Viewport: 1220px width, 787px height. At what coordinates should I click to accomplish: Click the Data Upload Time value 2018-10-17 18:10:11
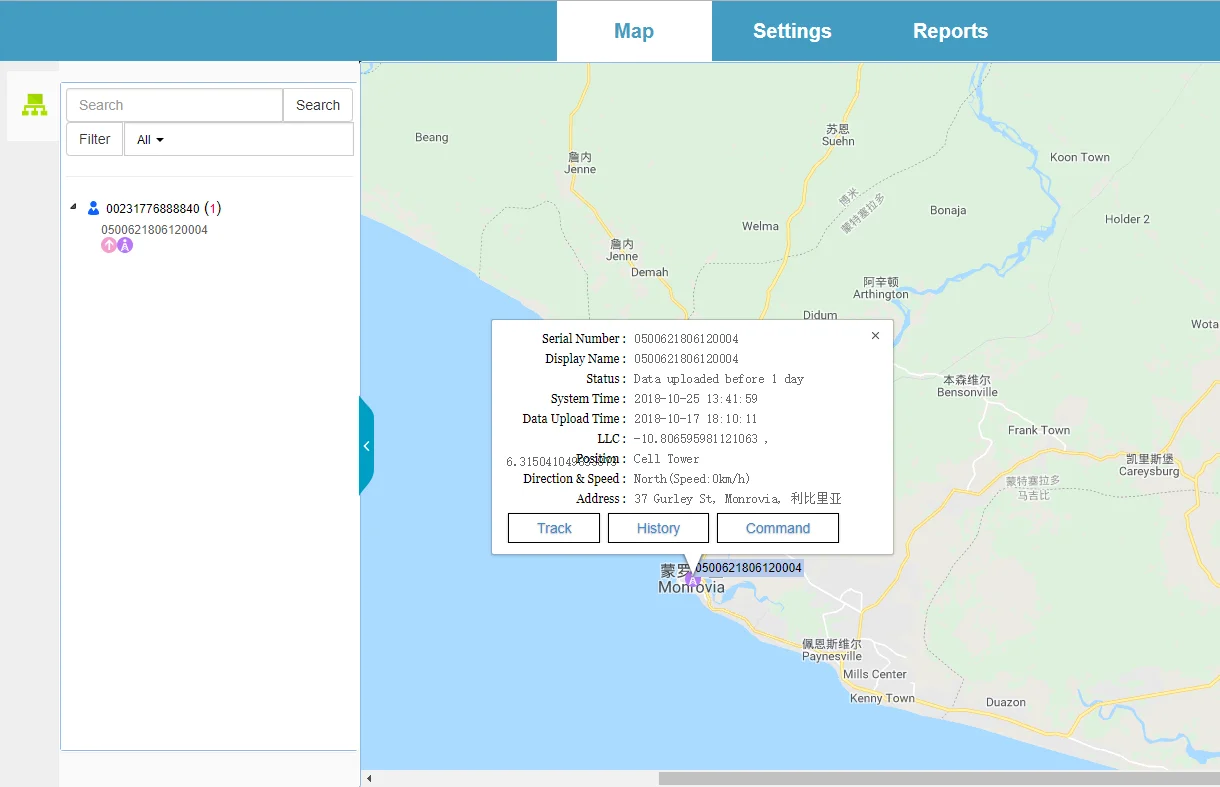pos(696,419)
